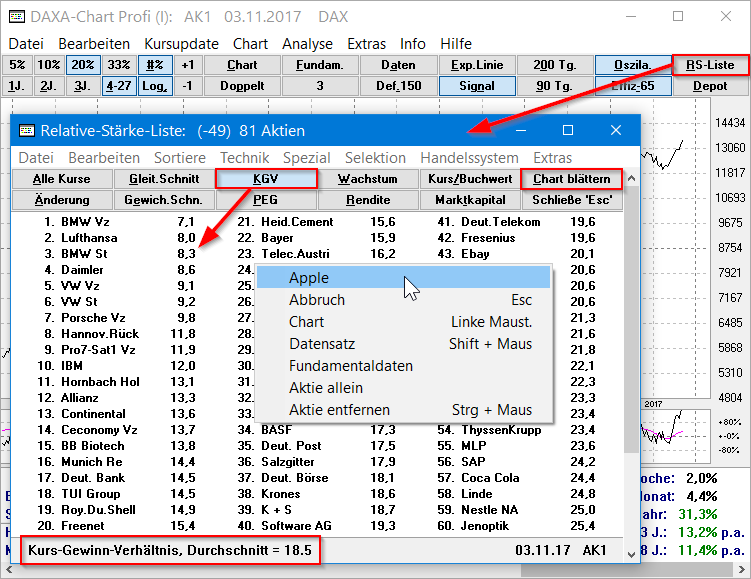Expand the Handelssystem menu
This screenshot has width=751, height=579.
click(x=469, y=158)
